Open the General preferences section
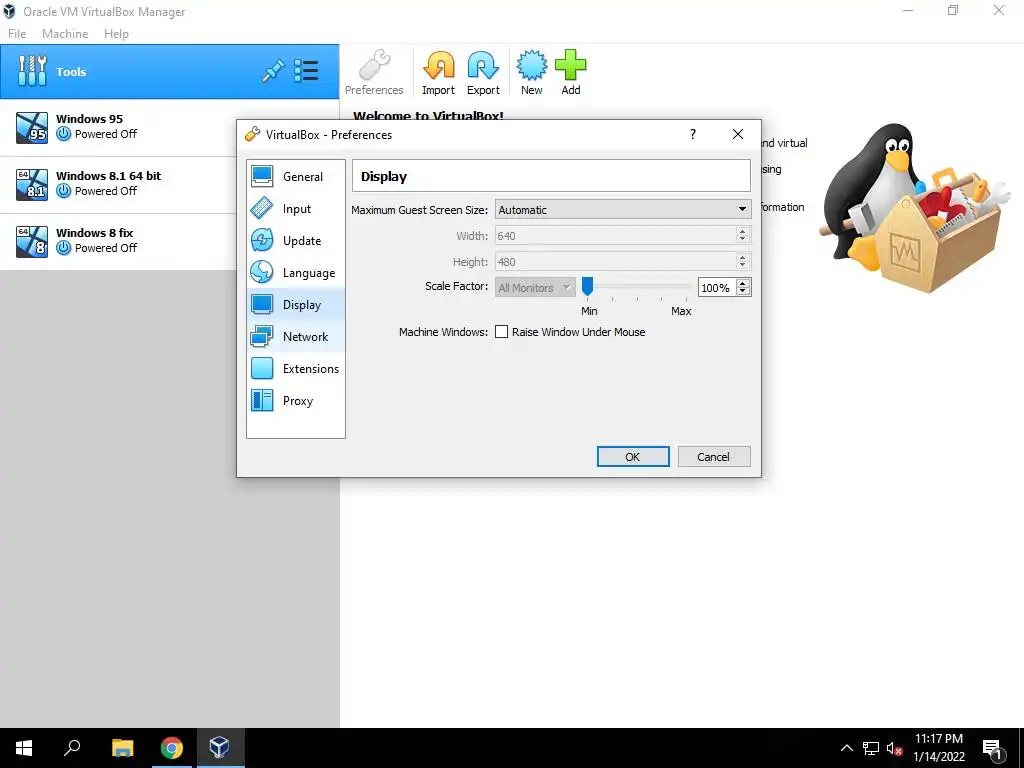The image size is (1024, 768). click(x=295, y=176)
